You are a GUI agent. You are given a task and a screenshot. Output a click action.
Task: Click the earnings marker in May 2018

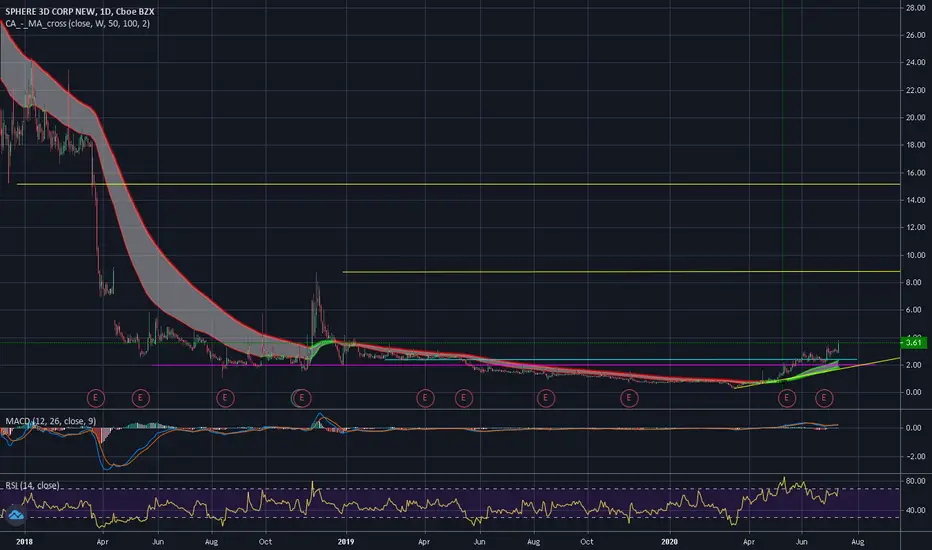point(140,398)
